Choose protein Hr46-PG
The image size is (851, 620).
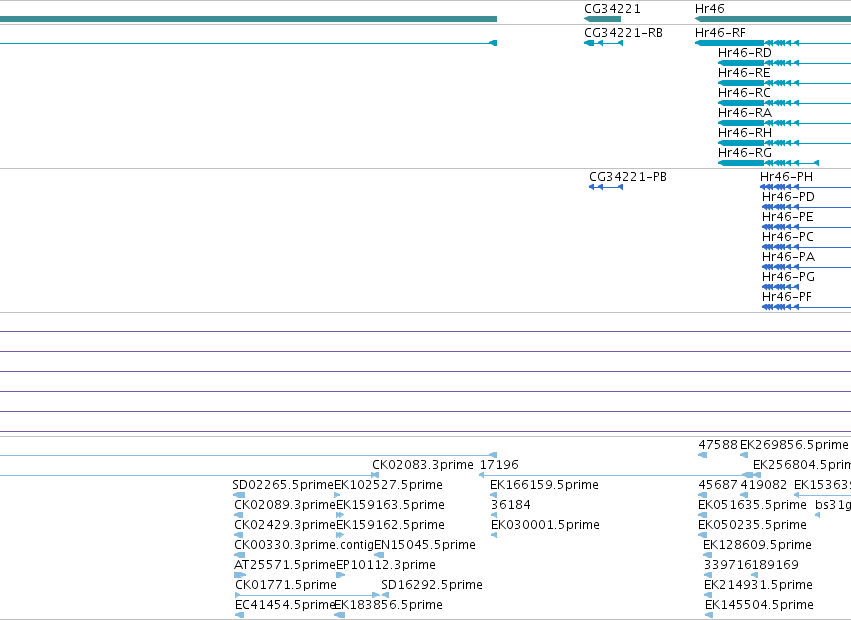pyautogui.click(x=788, y=277)
